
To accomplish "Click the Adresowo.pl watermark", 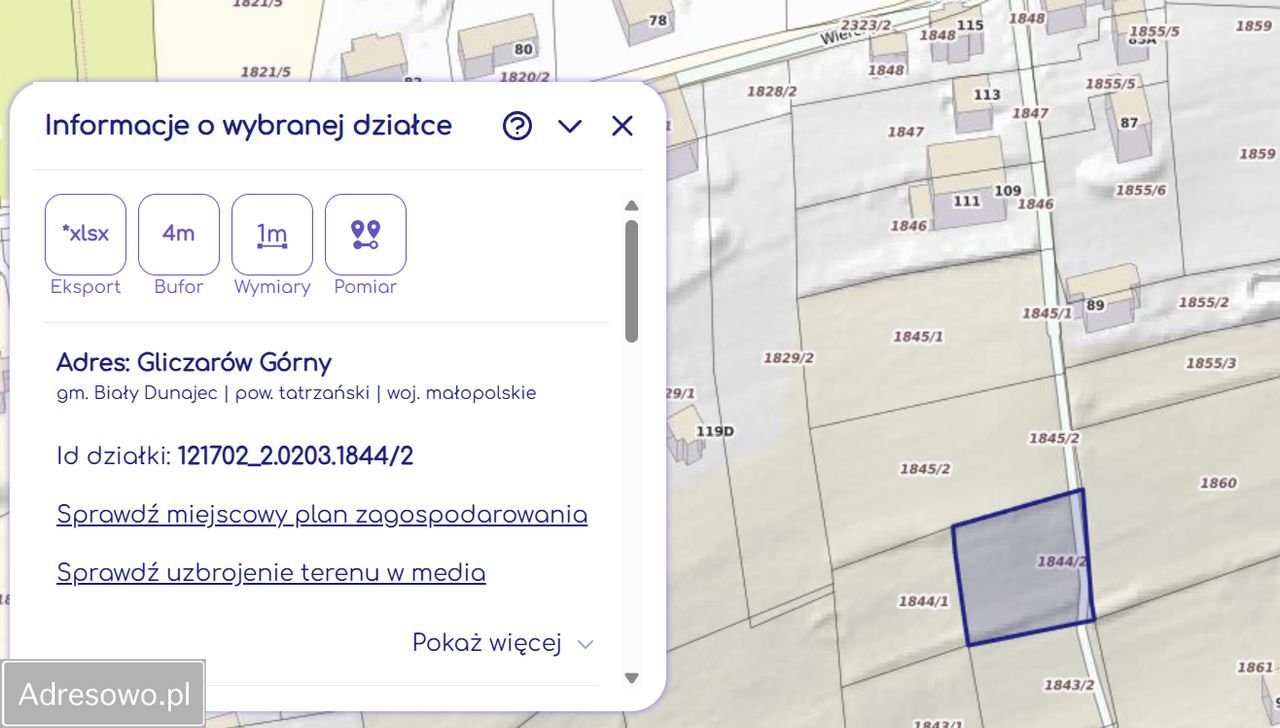I will click(x=103, y=691).
